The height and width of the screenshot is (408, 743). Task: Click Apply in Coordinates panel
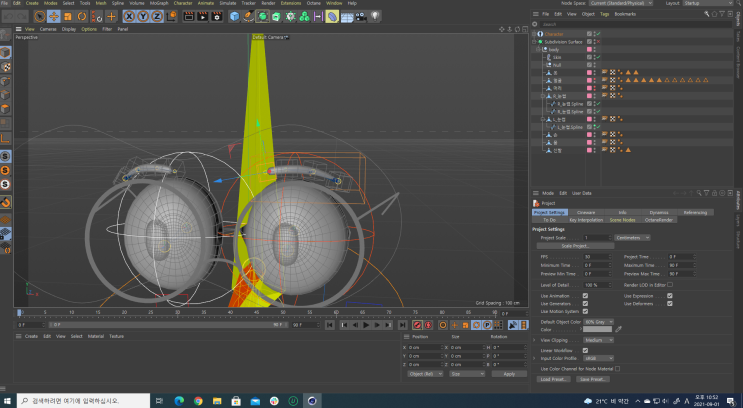(x=509, y=374)
